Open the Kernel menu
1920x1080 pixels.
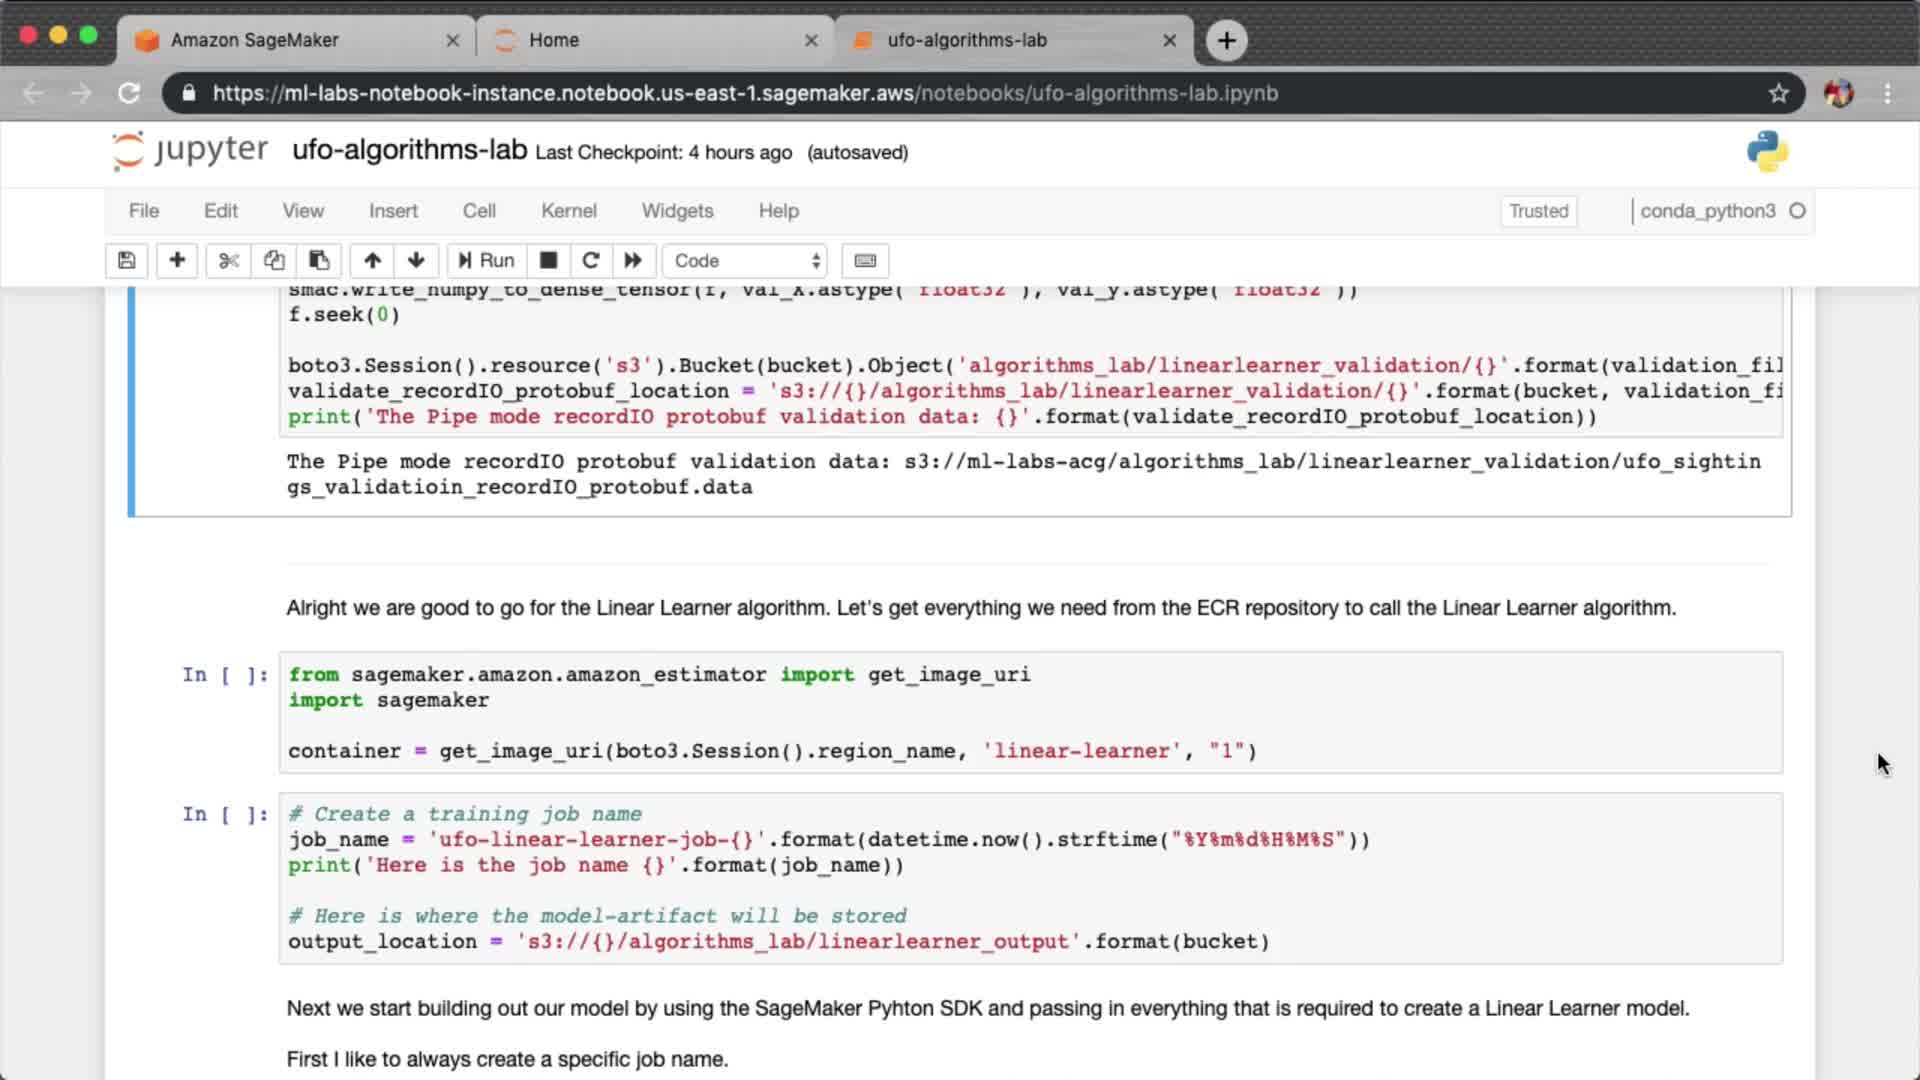[x=568, y=211]
